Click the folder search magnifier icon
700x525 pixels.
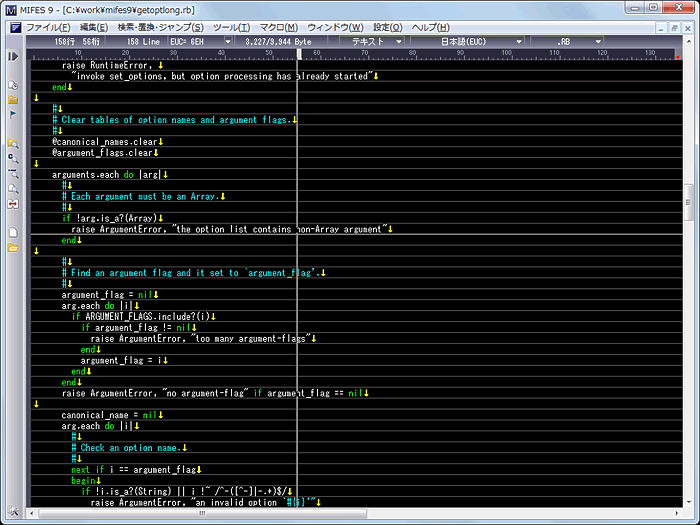13,143
